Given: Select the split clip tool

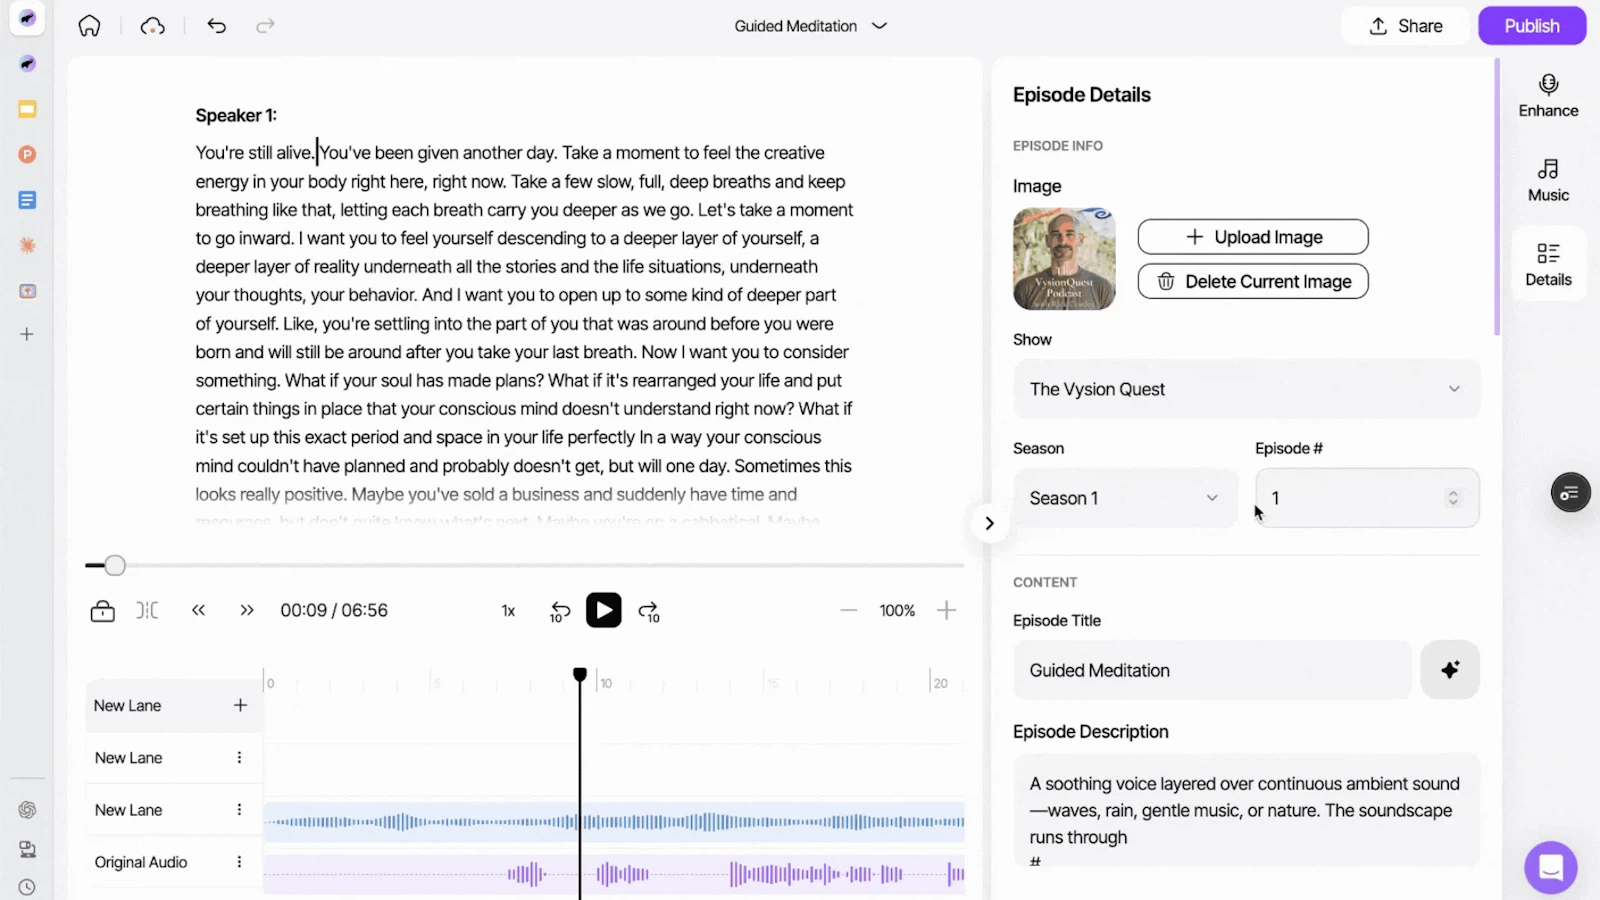Looking at the screenshot, I should (147, 610).
